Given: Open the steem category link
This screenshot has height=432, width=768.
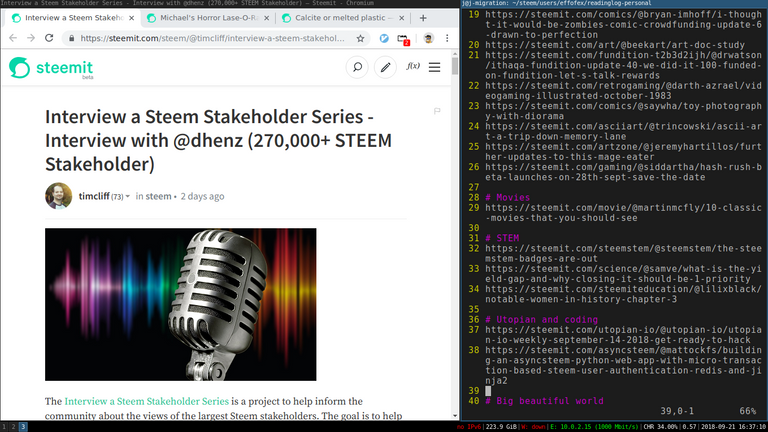Looking at the screenshot, I should [x=158, y=196].
